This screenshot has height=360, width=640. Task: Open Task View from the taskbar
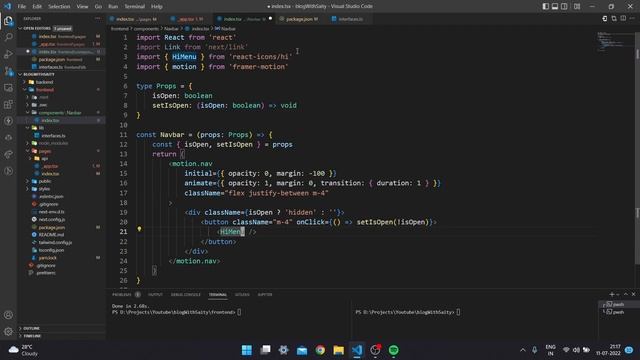[265, 350]
